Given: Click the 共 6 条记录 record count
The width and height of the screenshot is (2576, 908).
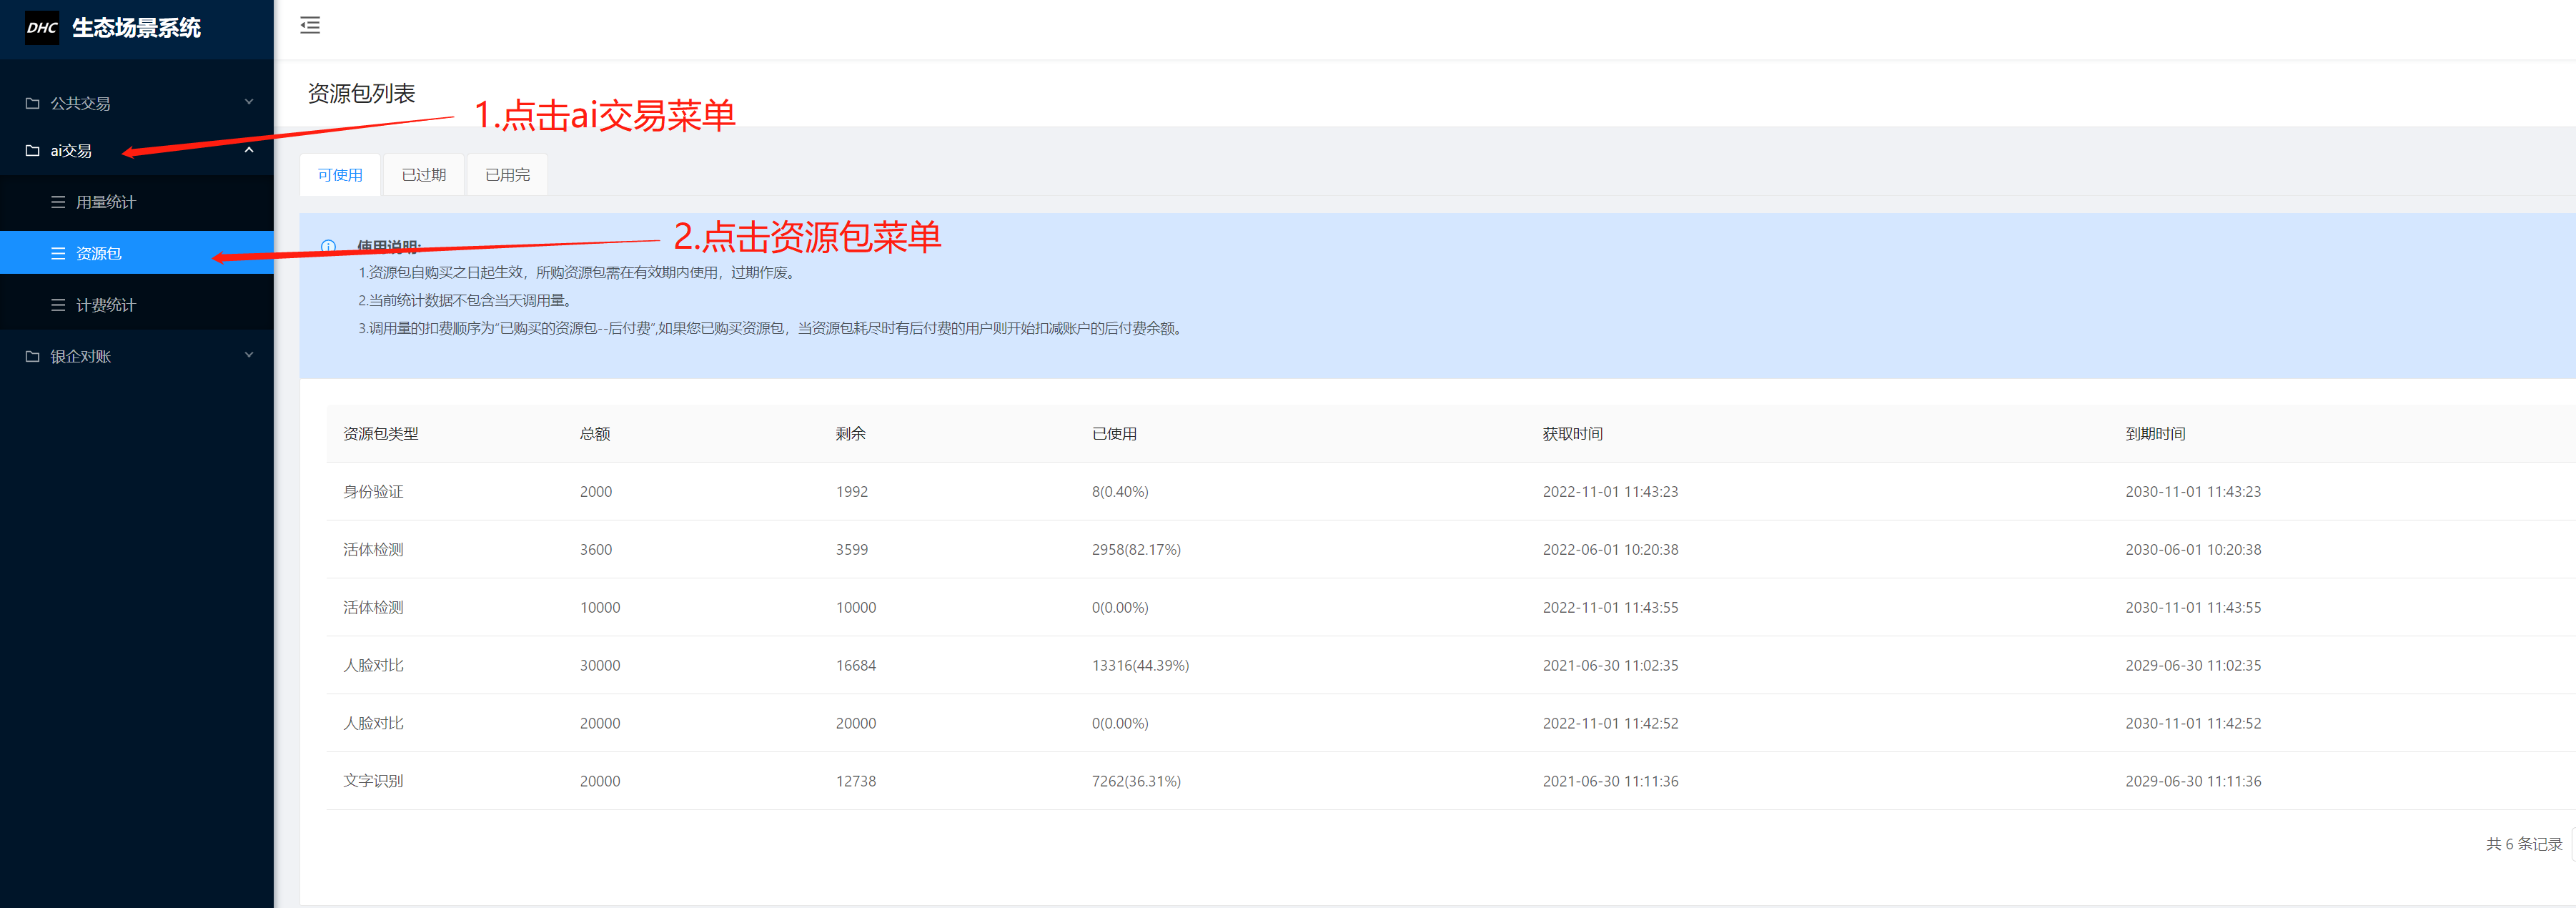Looking at the screenshot, I should (x=2524, y=844).
